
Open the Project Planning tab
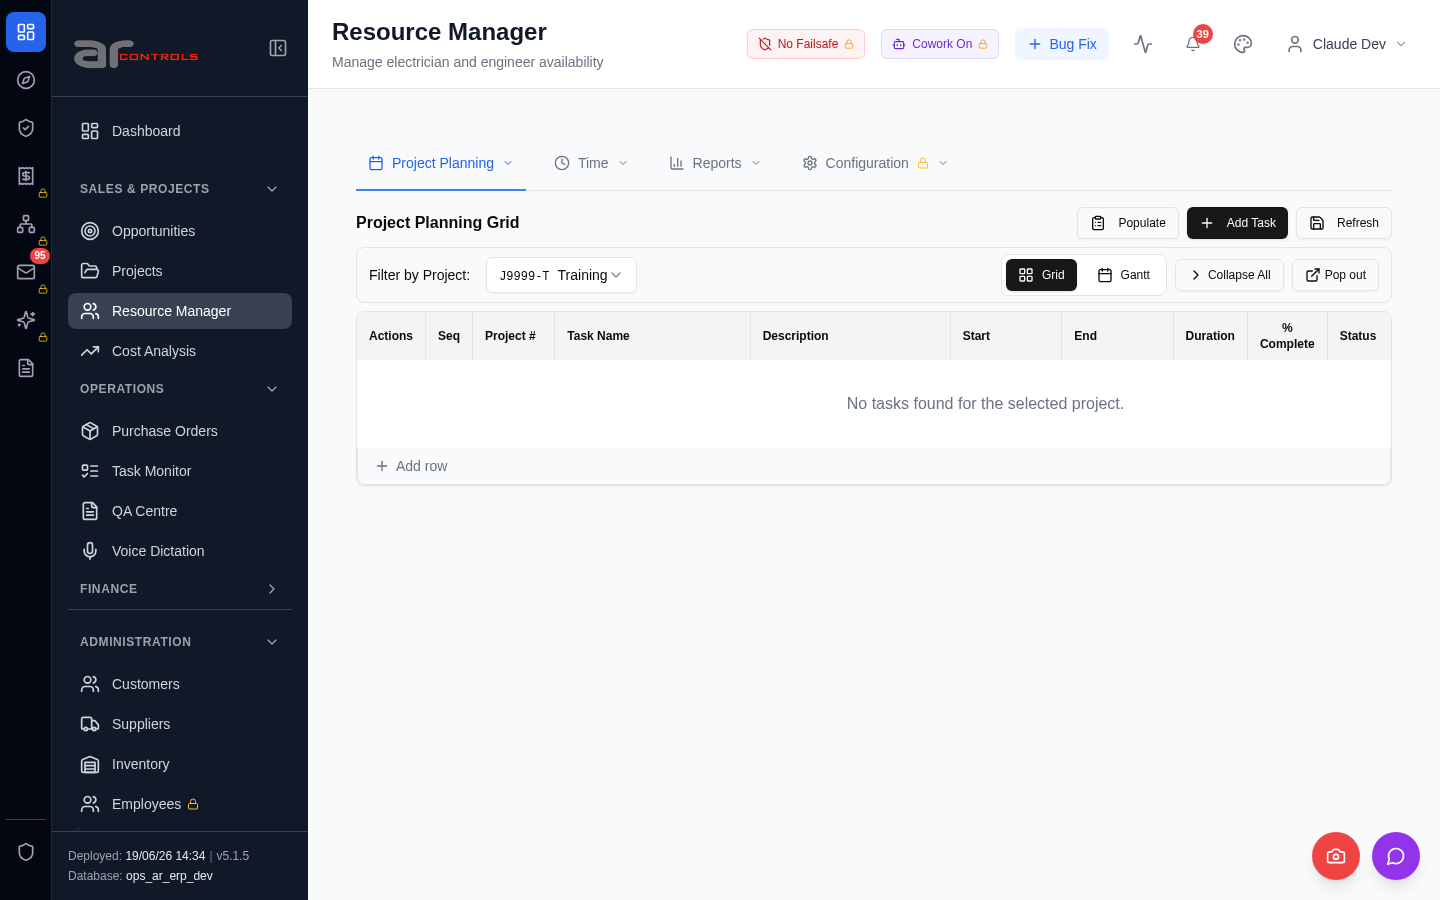[x=441, y=163]
